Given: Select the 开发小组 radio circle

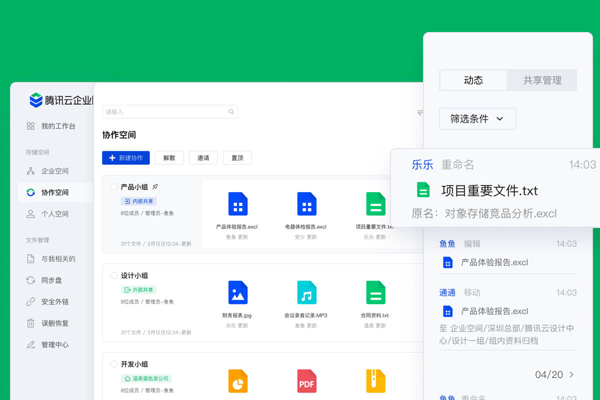Looking at the screenshot, I should tap(114, 365).
